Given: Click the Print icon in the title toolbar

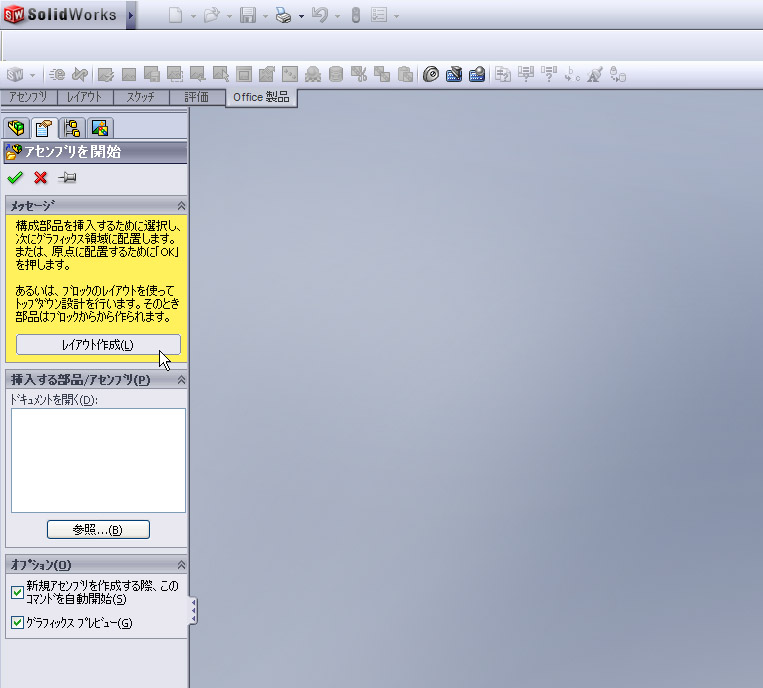Looking at the screenshot, I should coord(283,16).
